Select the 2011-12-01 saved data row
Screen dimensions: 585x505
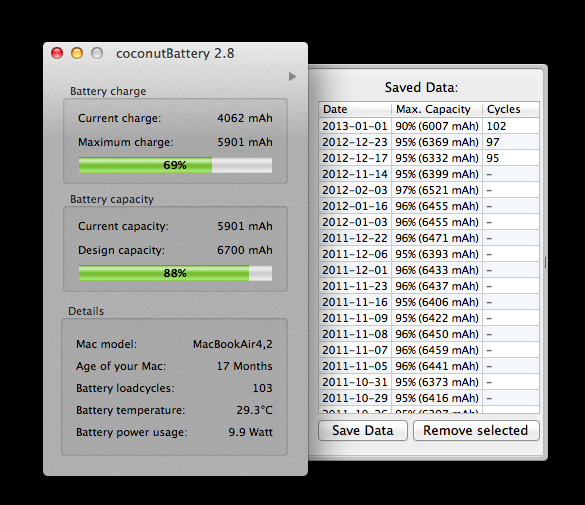pos(429,270)
